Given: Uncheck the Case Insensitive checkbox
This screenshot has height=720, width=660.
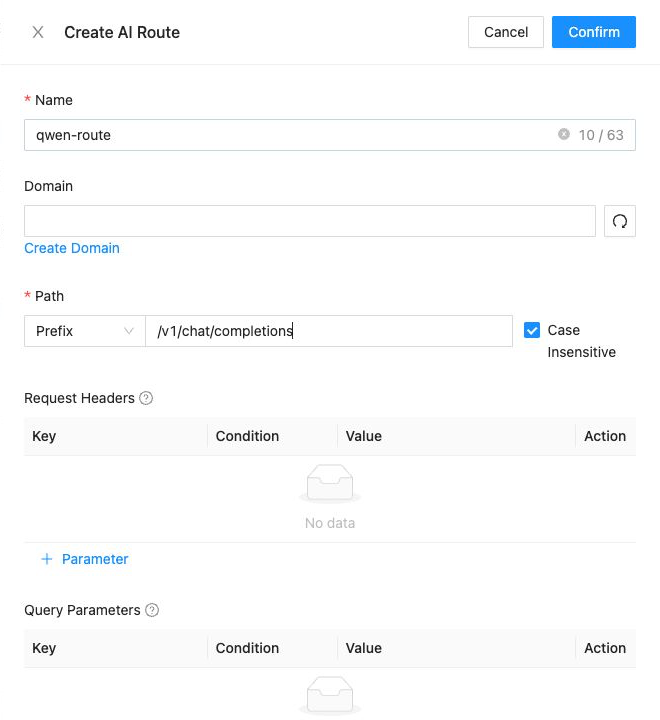Looking at the screenshot, I should (x=531, y=330).
